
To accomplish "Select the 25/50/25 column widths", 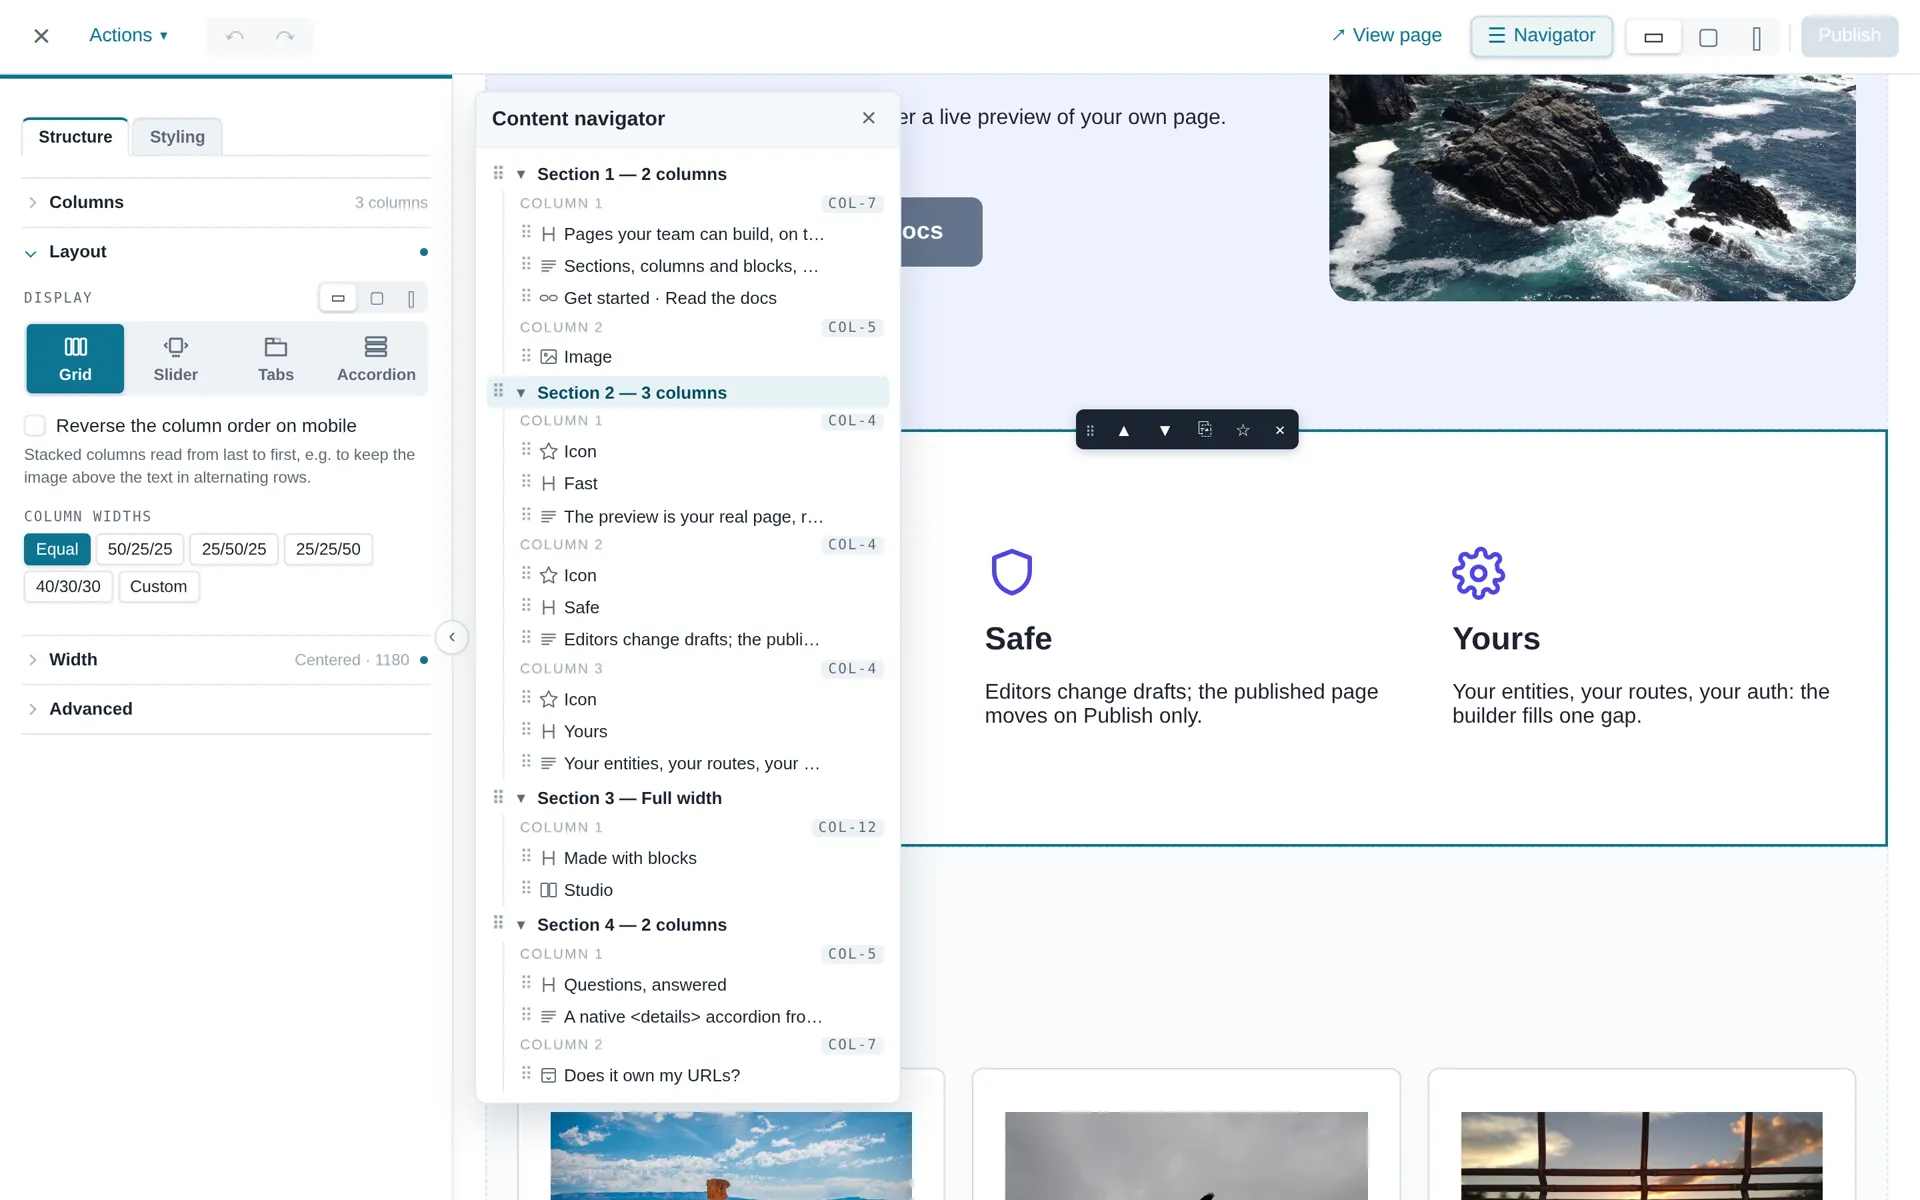I will pyautogui.click(x=234, y=549).
